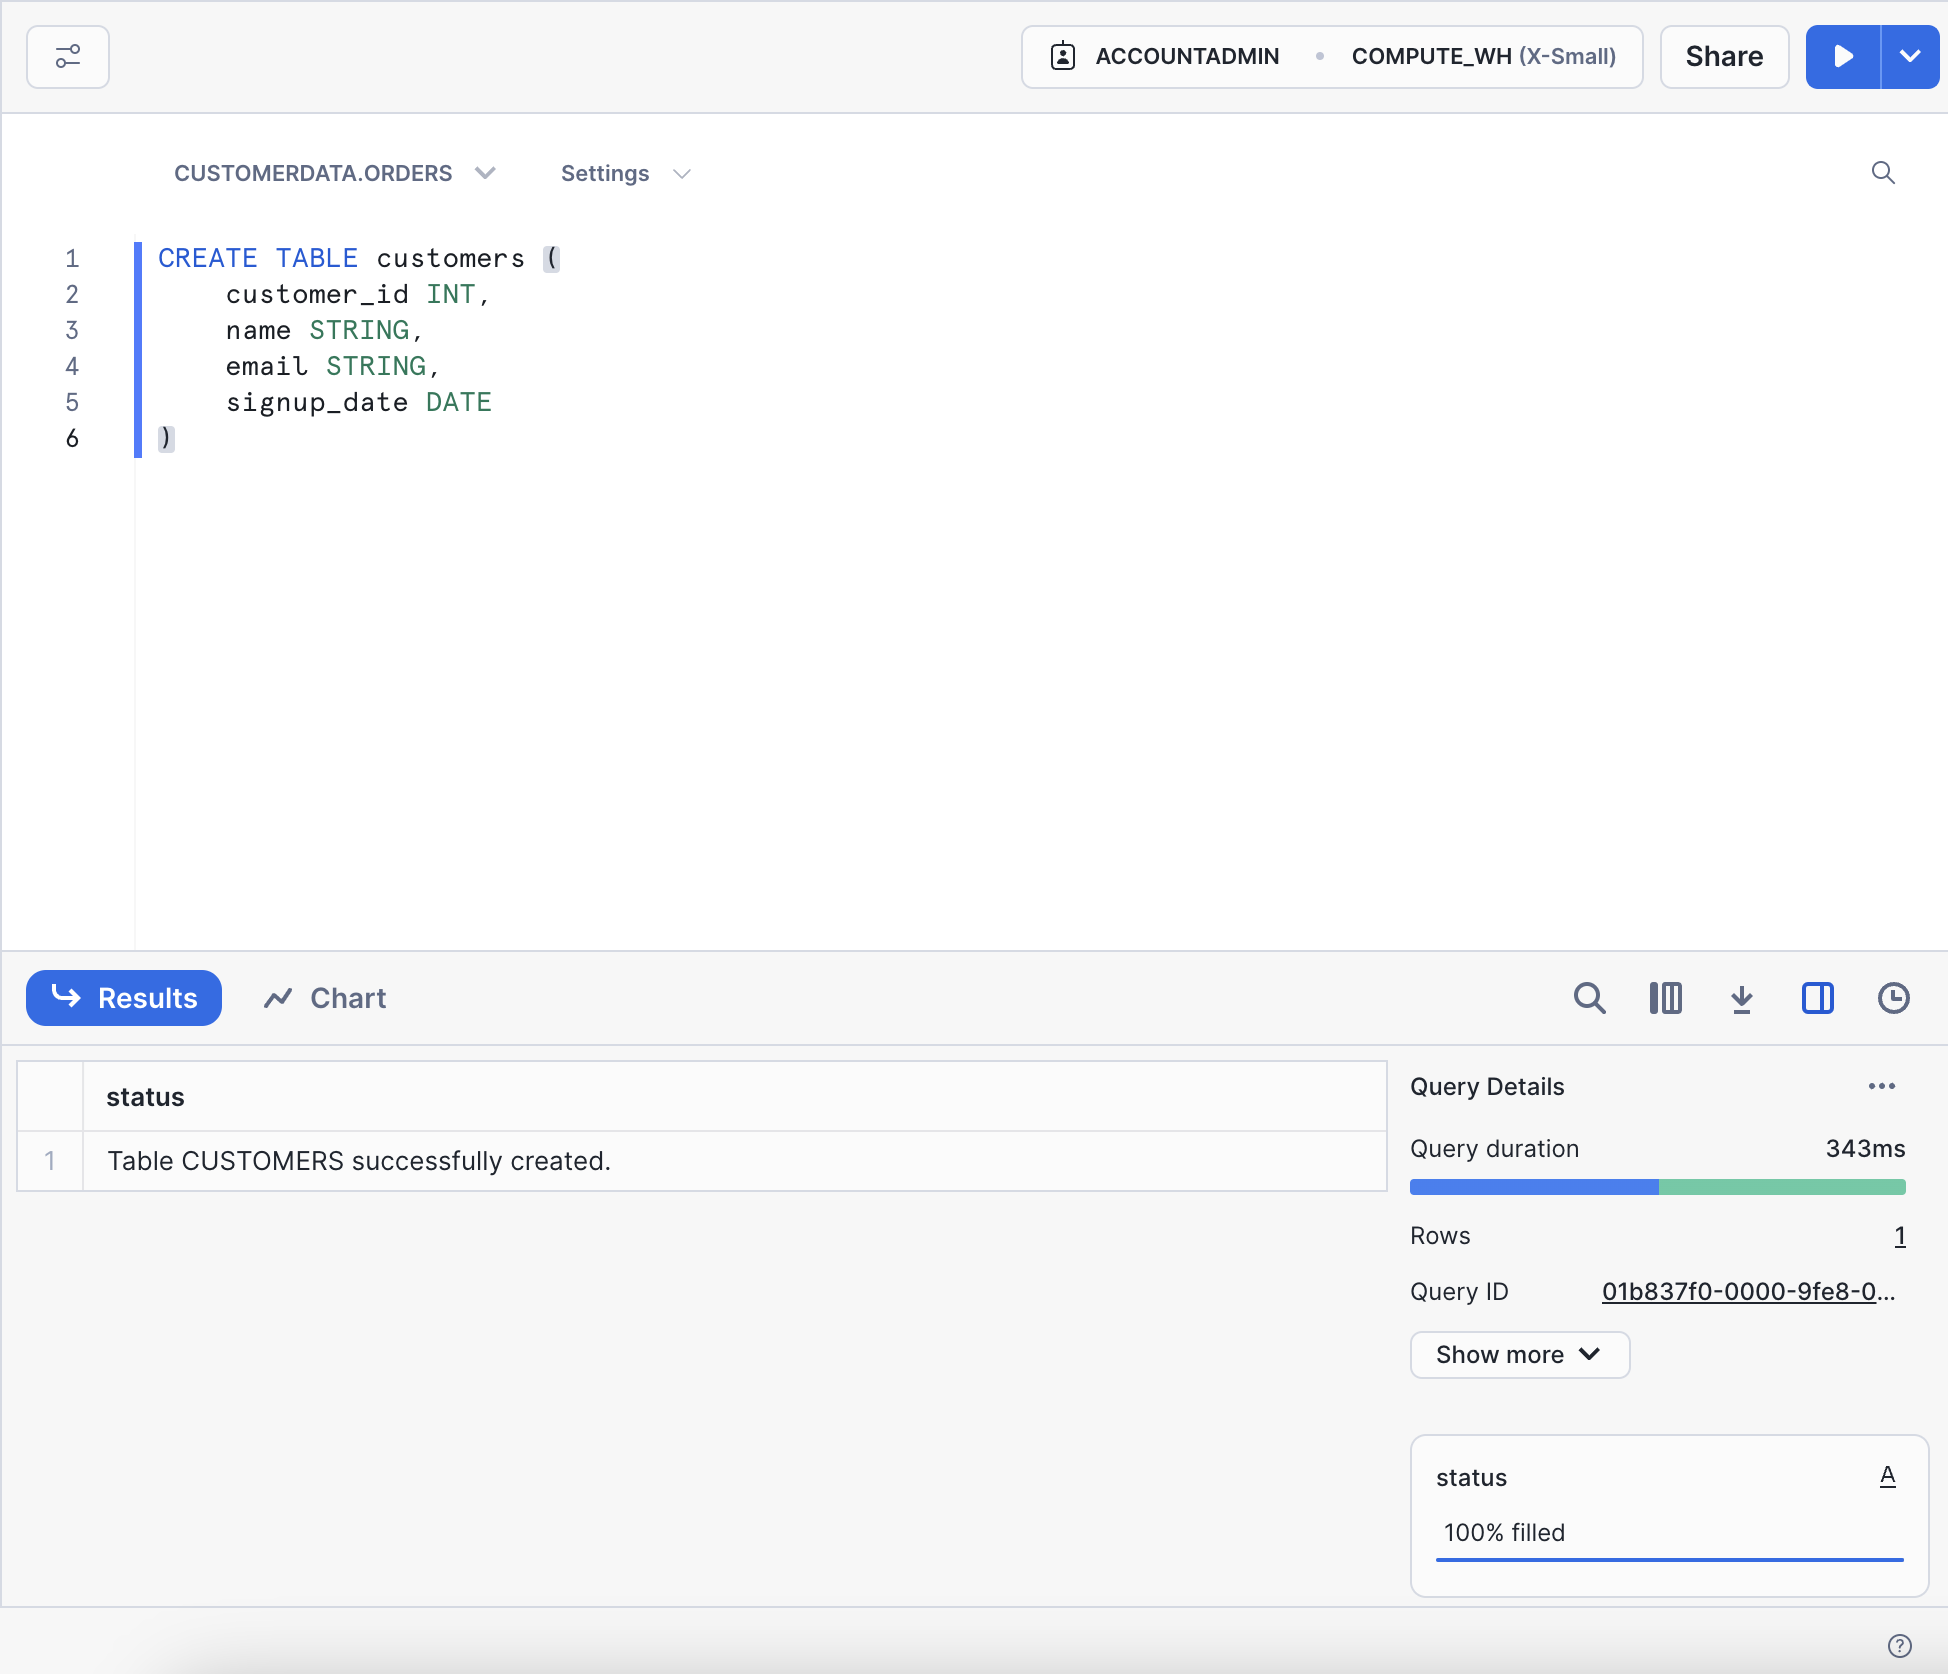Click row number 1 in results table

tap(50, 1161)
